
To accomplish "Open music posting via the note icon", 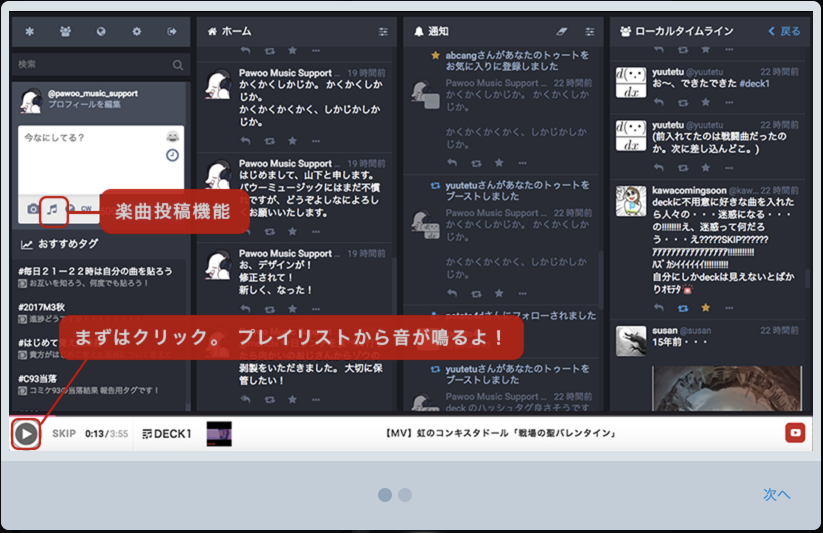I will [x=52, y=210].
